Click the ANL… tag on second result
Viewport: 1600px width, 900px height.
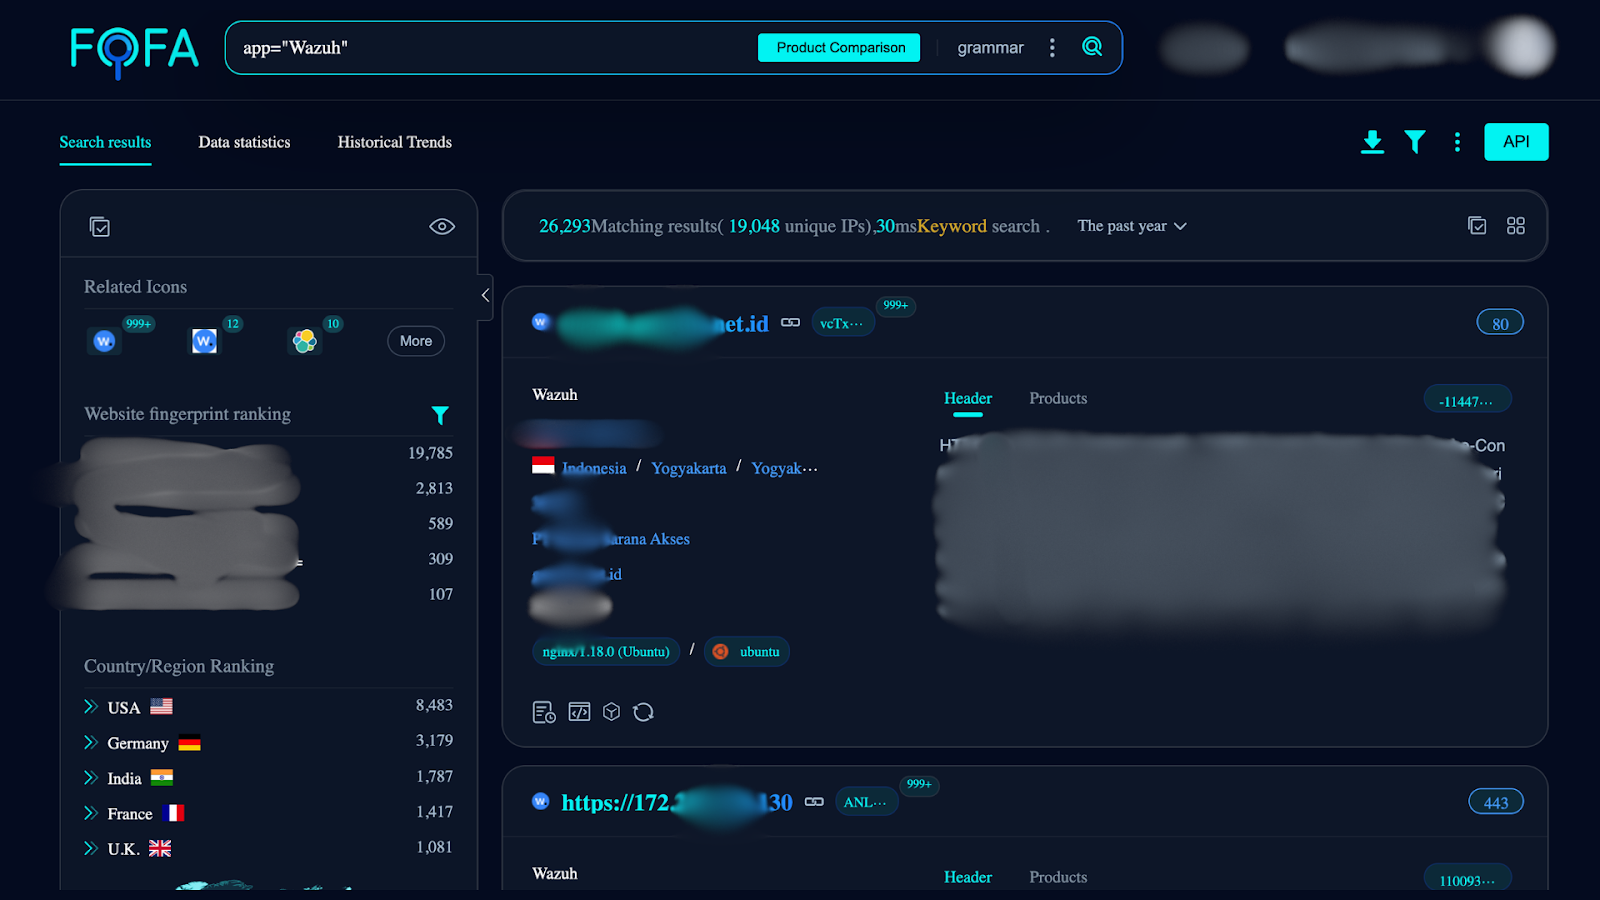click(865, 802)
